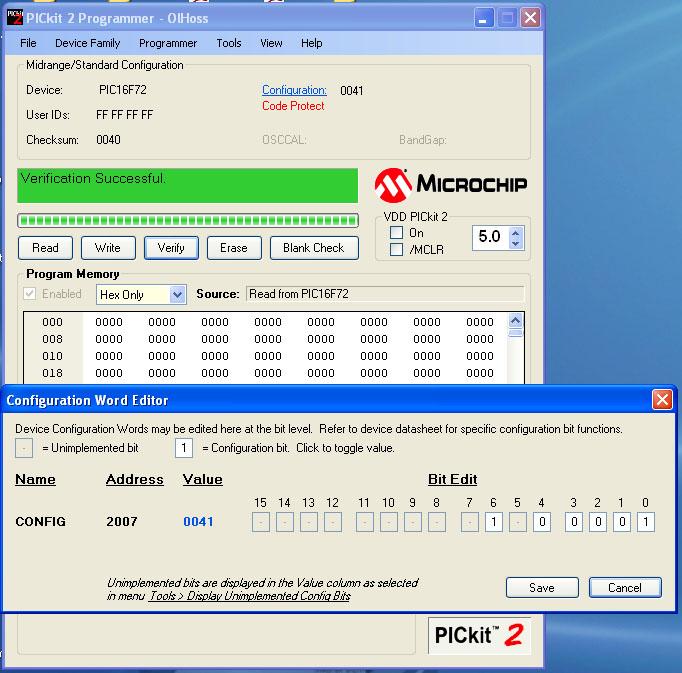The width and height of the screenshot is (682, 673).
Task: Decrease VDD voltage with down arrow
Action: click(x=516, y=243)
